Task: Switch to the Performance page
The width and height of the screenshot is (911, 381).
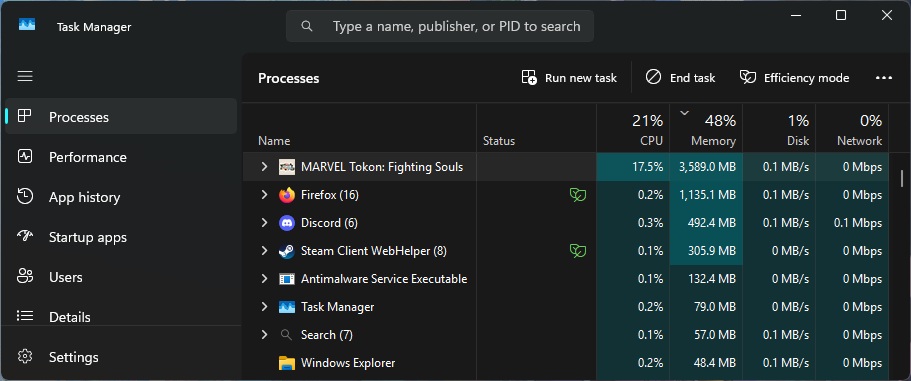Action: click(121, 157)
